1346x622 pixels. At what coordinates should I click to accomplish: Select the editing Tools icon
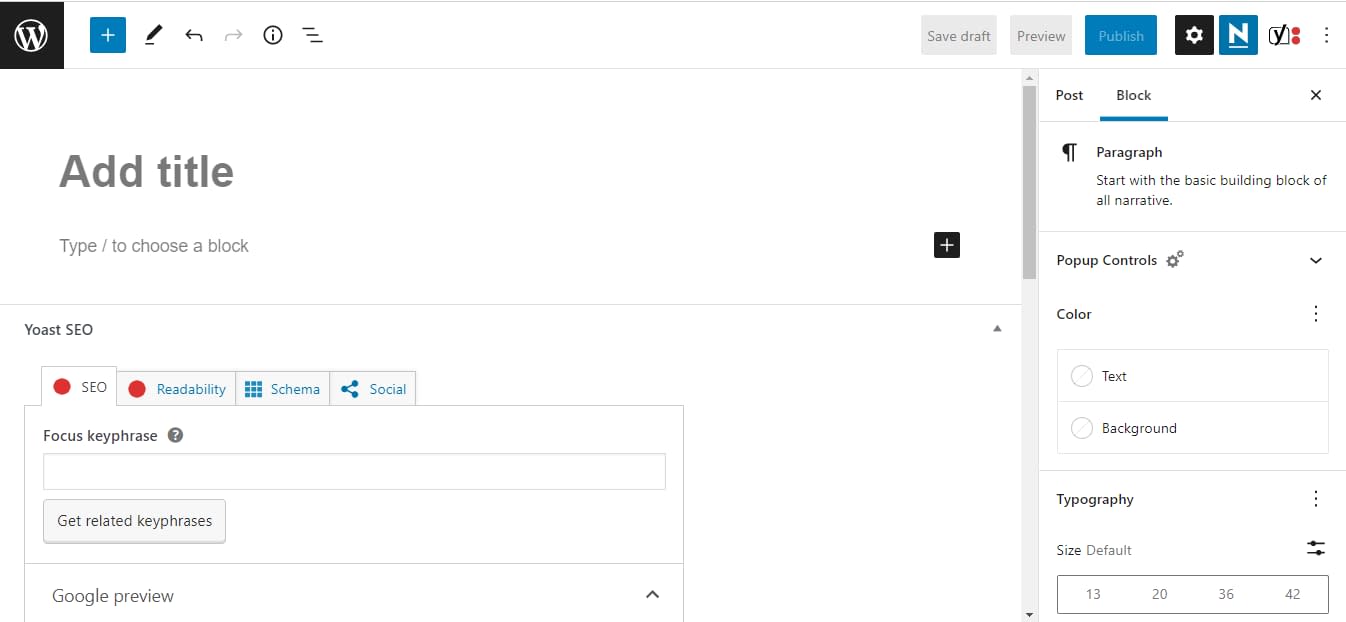[153, 35]
